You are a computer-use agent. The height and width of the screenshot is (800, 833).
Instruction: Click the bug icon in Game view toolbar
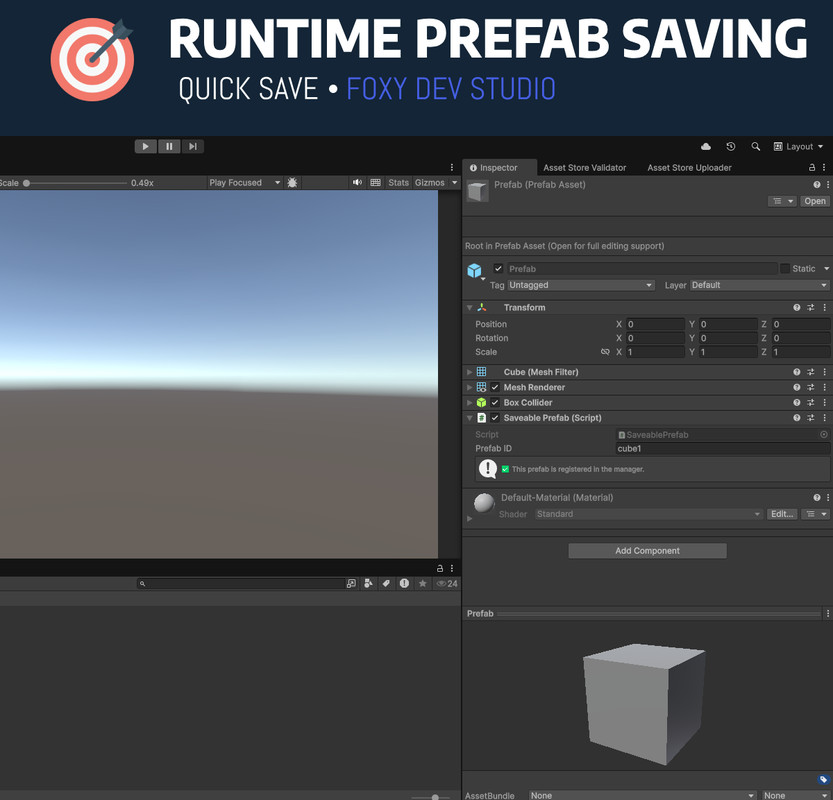pos(292,183)
